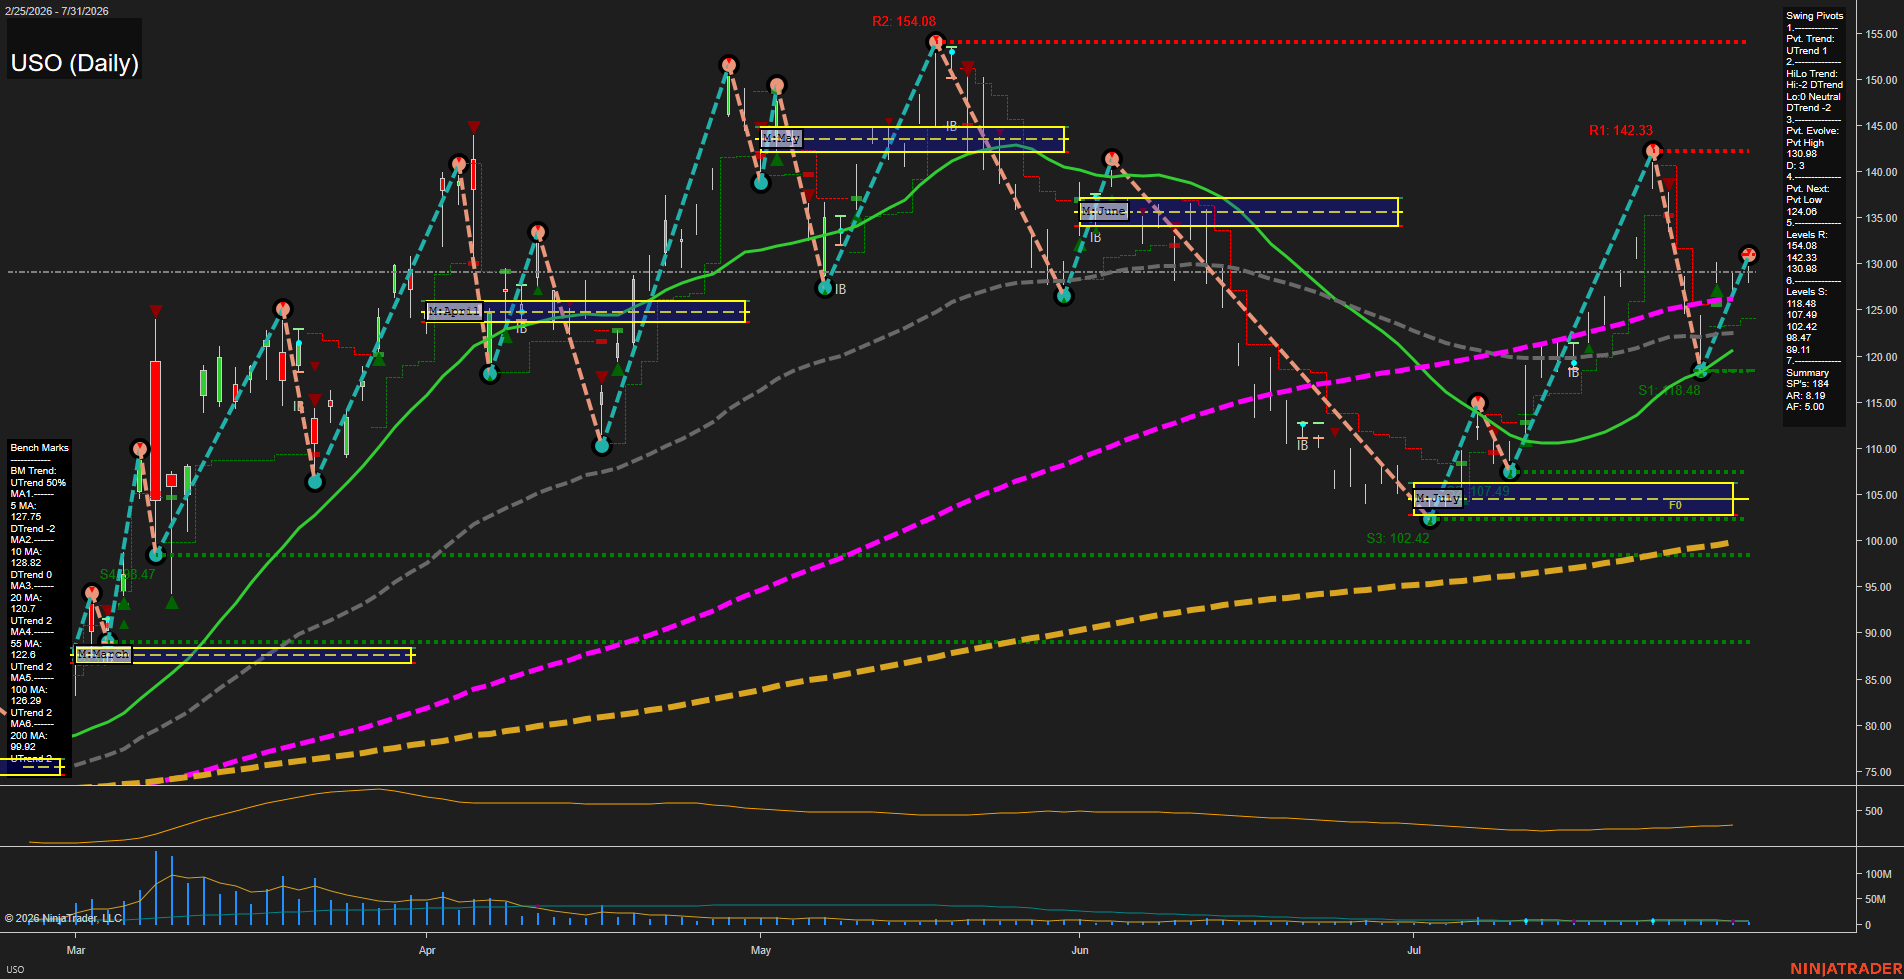Click the Levels R: heading
Screen dimensions: 1904x979
[x=1806, y=235]
